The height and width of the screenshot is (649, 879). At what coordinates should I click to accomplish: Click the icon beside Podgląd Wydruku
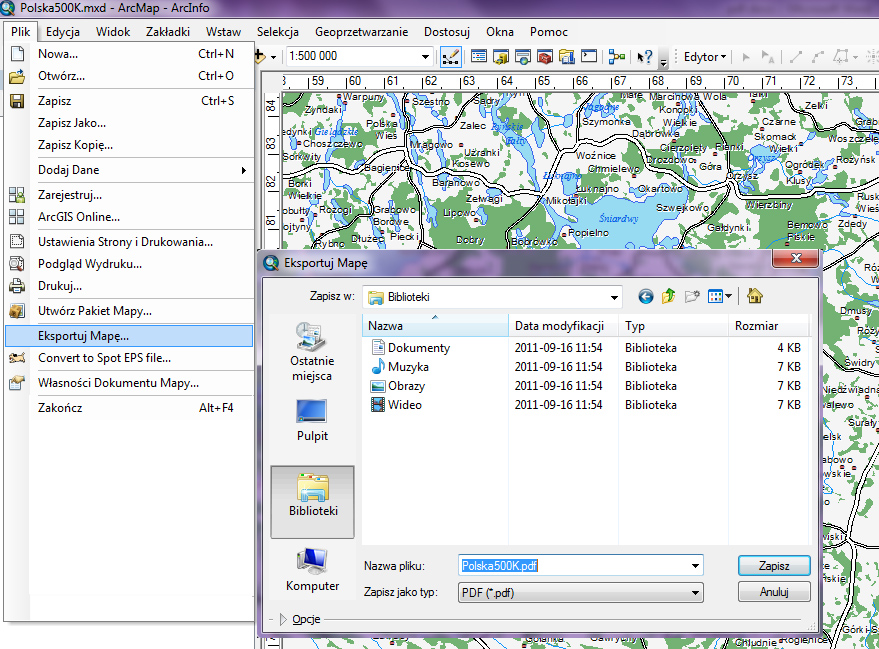17,263
